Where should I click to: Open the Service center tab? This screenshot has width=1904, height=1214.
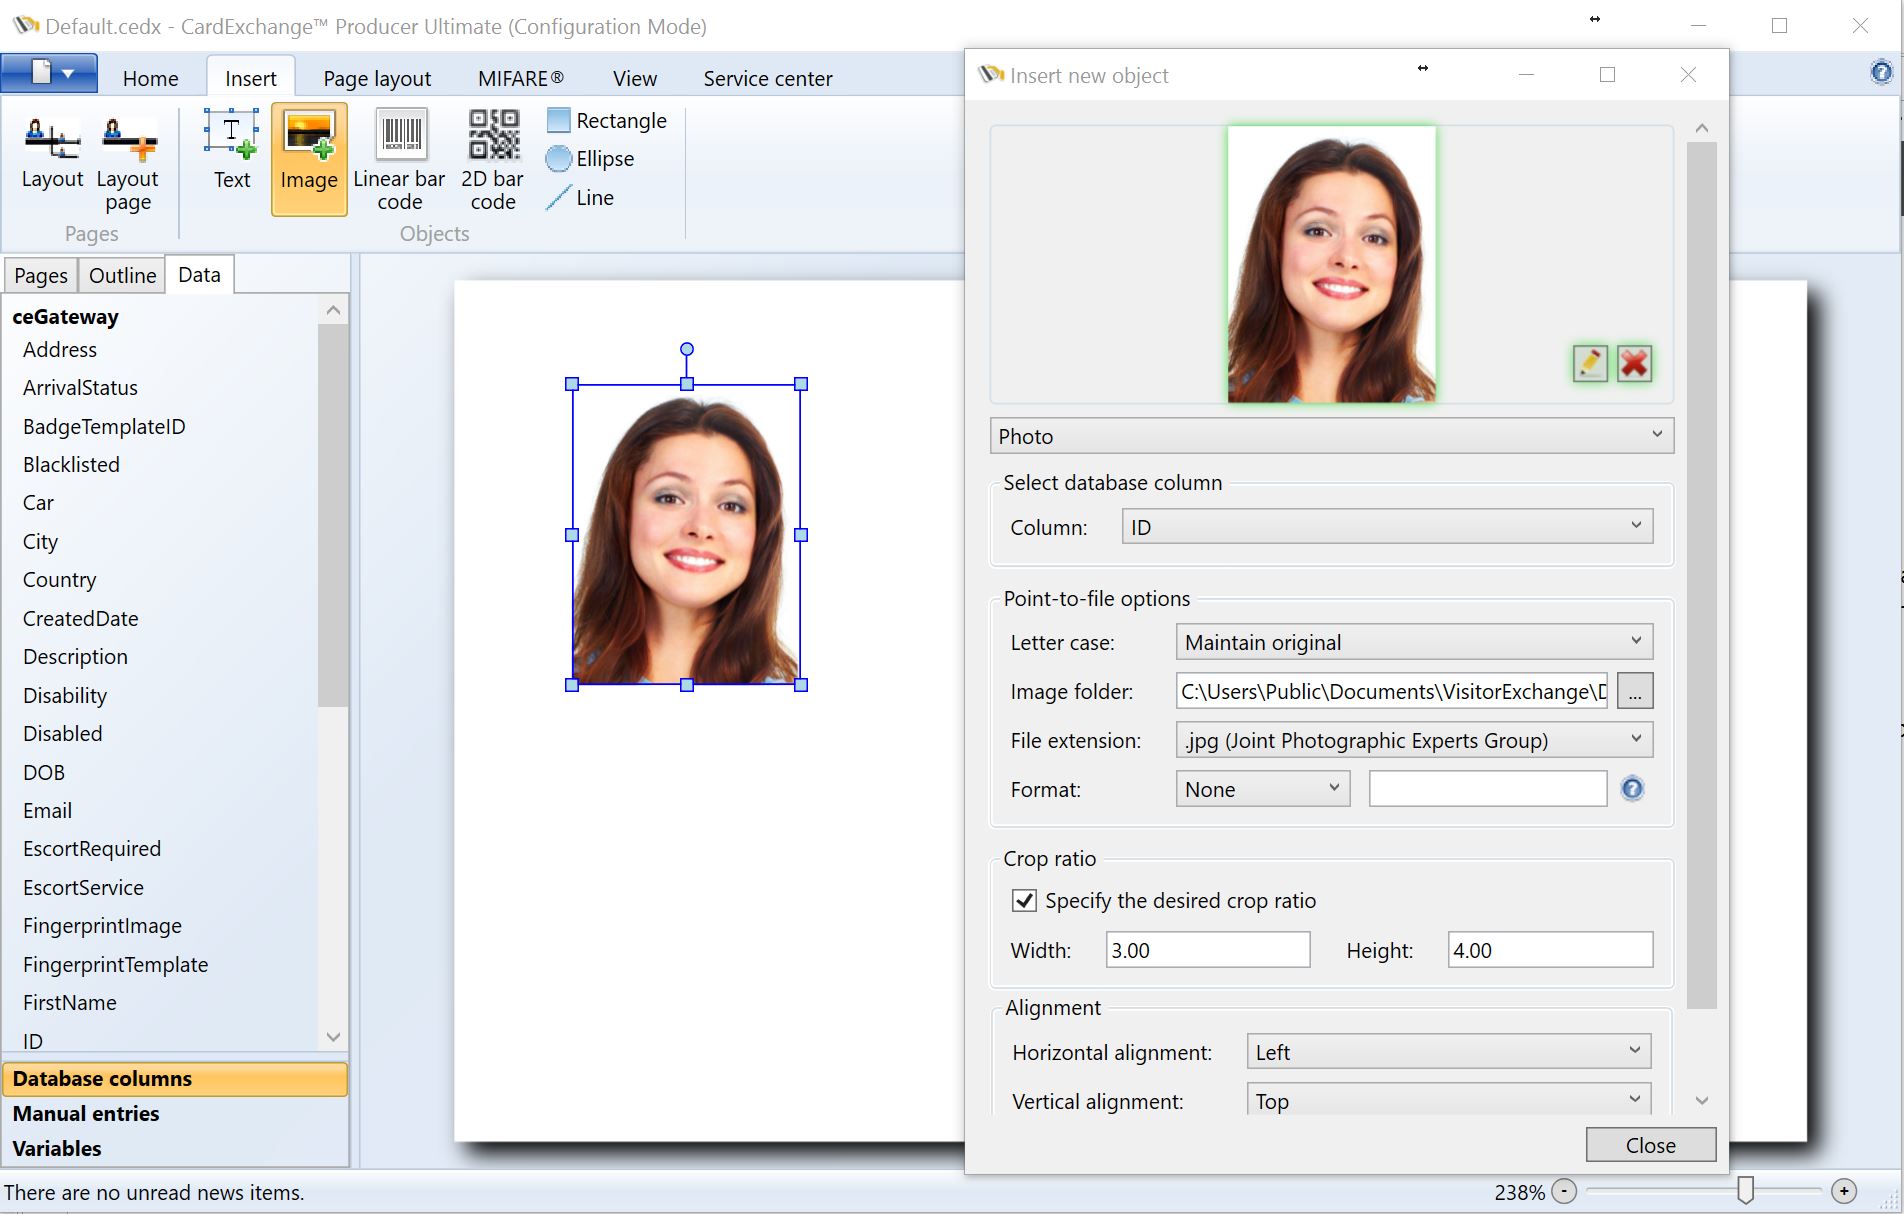tap(767, 78)
